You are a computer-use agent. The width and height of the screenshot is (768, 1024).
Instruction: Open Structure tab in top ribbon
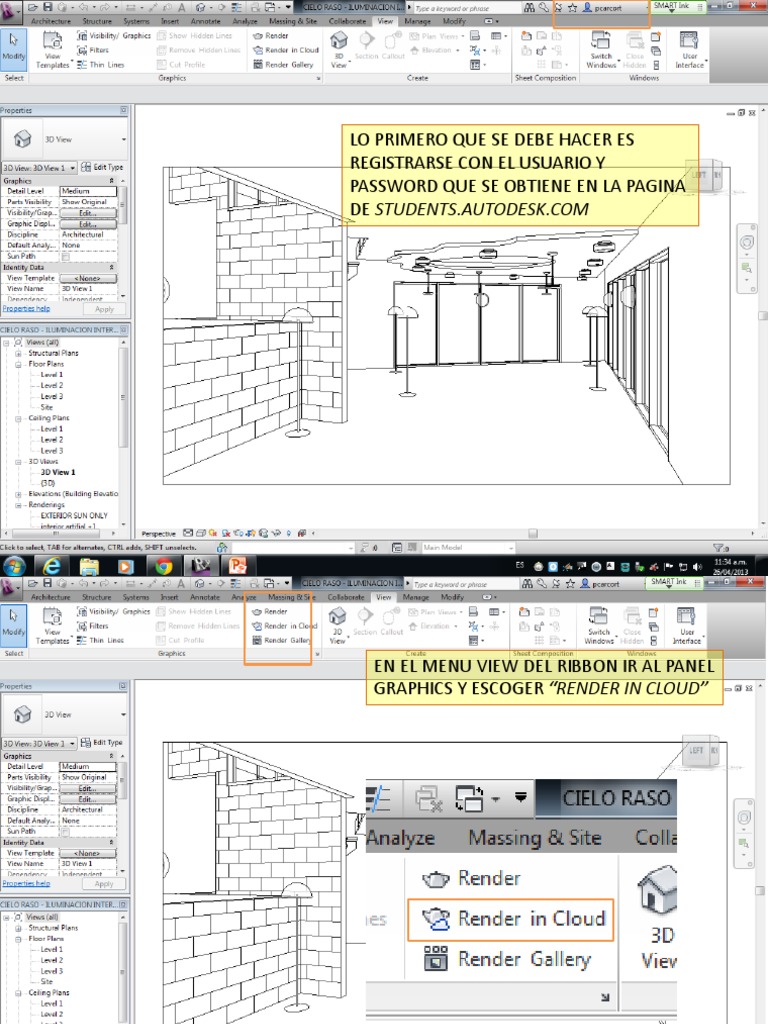click(x=97, y=22)
